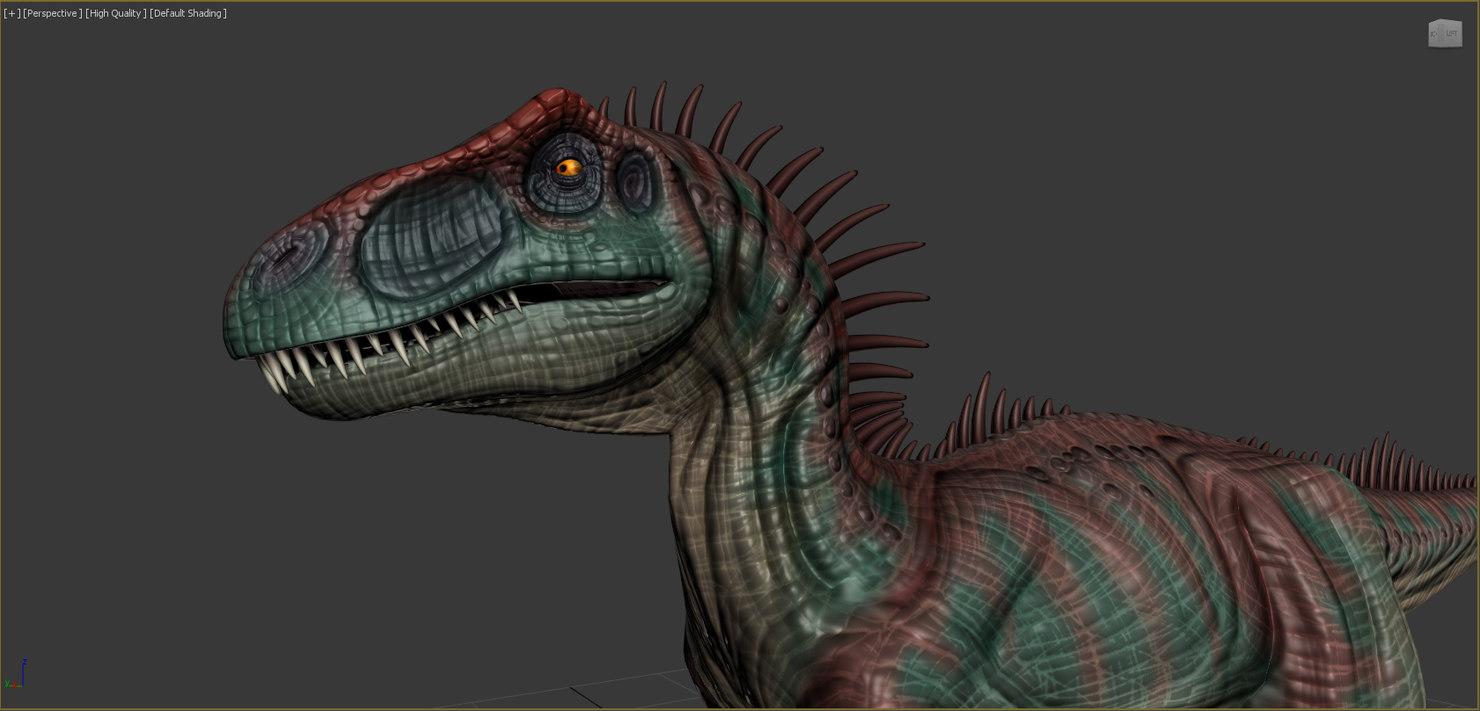Screen dimensions: 1480x711
Task: Open the High Quality per-view preference menu
Action: [113, 13]
